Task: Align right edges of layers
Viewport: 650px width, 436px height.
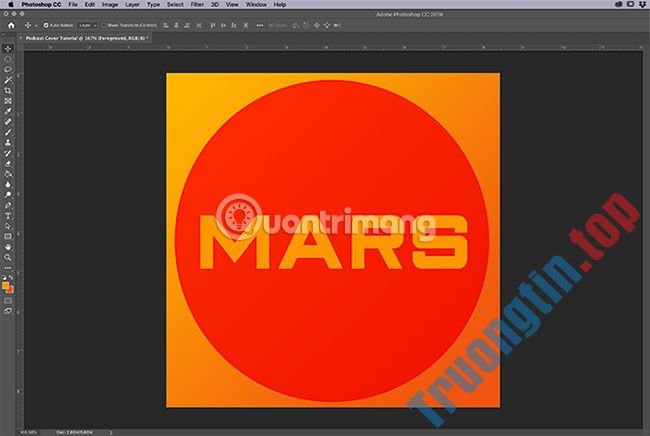Action: (187, 25)
